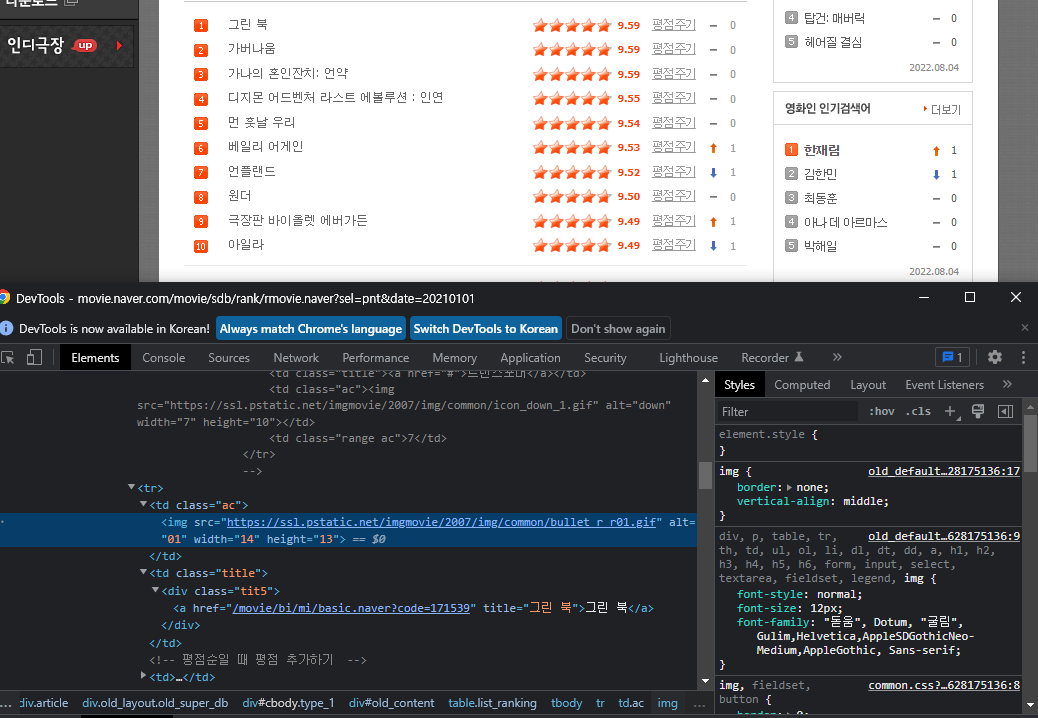Click the new style rule plus icon
This screenshot has height=718, width=1038.
coord(951,412)
